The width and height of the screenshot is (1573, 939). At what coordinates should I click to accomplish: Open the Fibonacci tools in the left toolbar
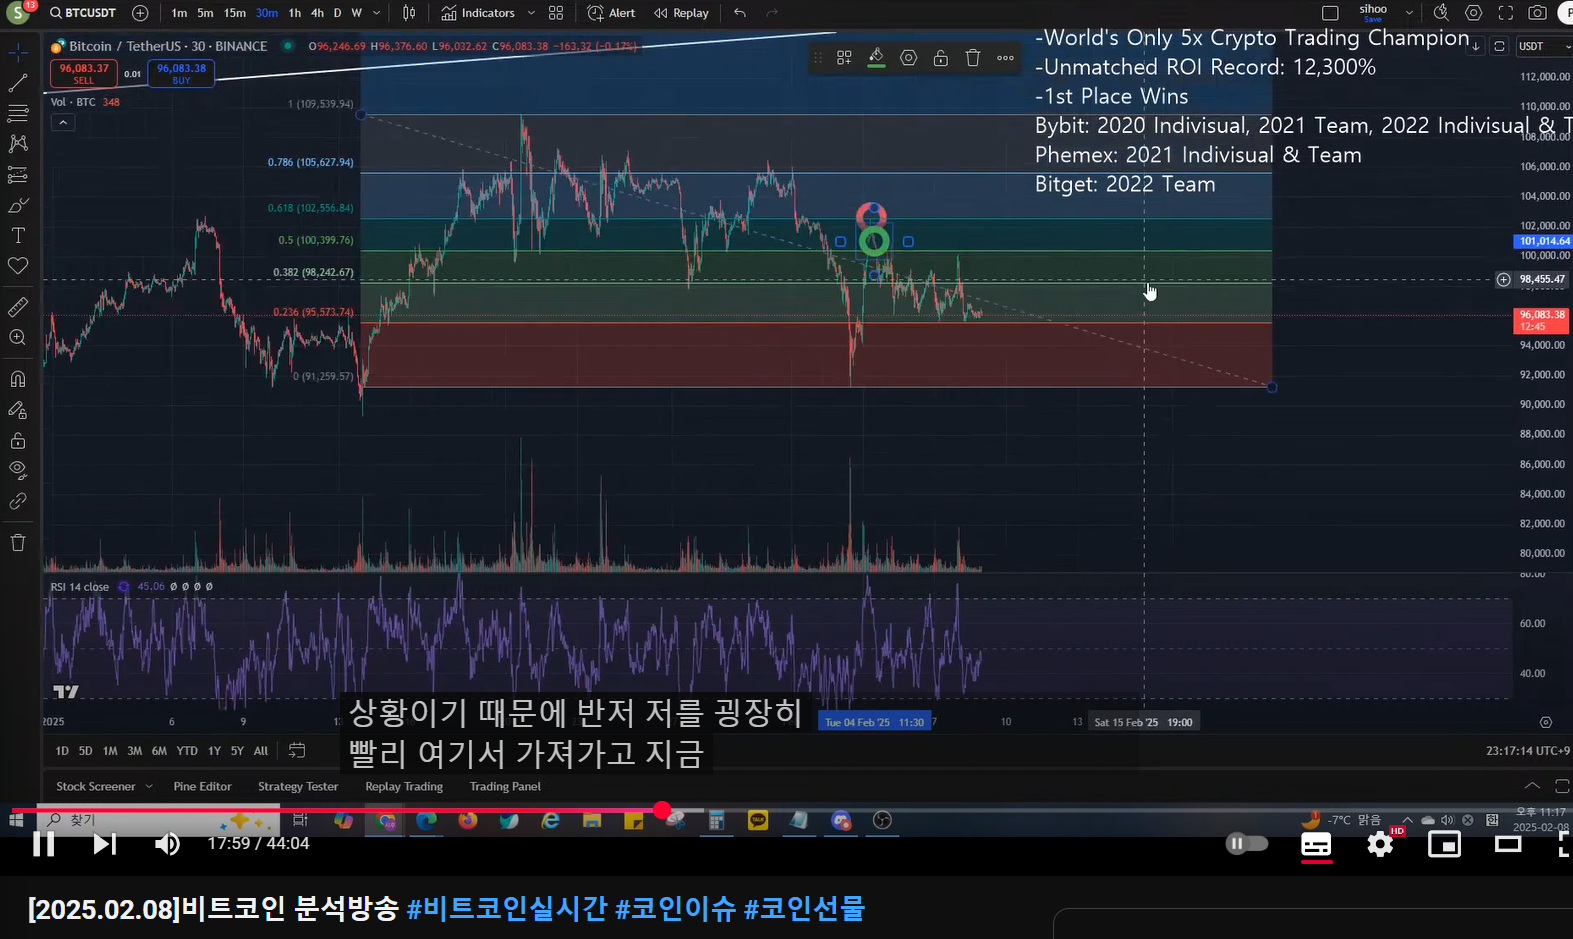pos(18,113)
